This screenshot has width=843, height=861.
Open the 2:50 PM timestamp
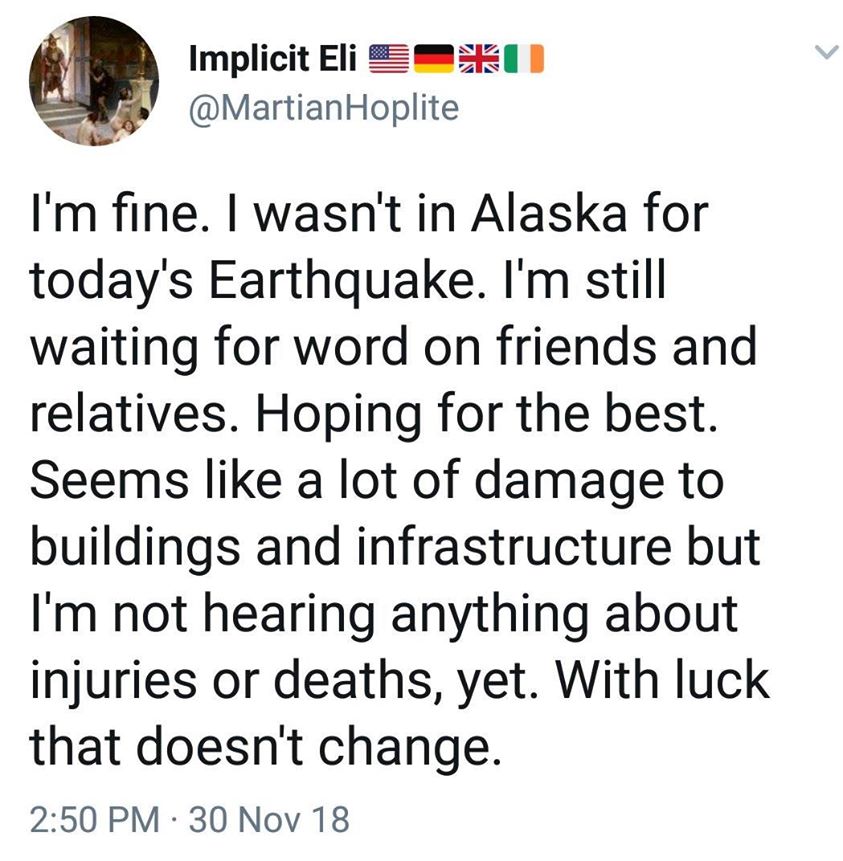point(94,820)
